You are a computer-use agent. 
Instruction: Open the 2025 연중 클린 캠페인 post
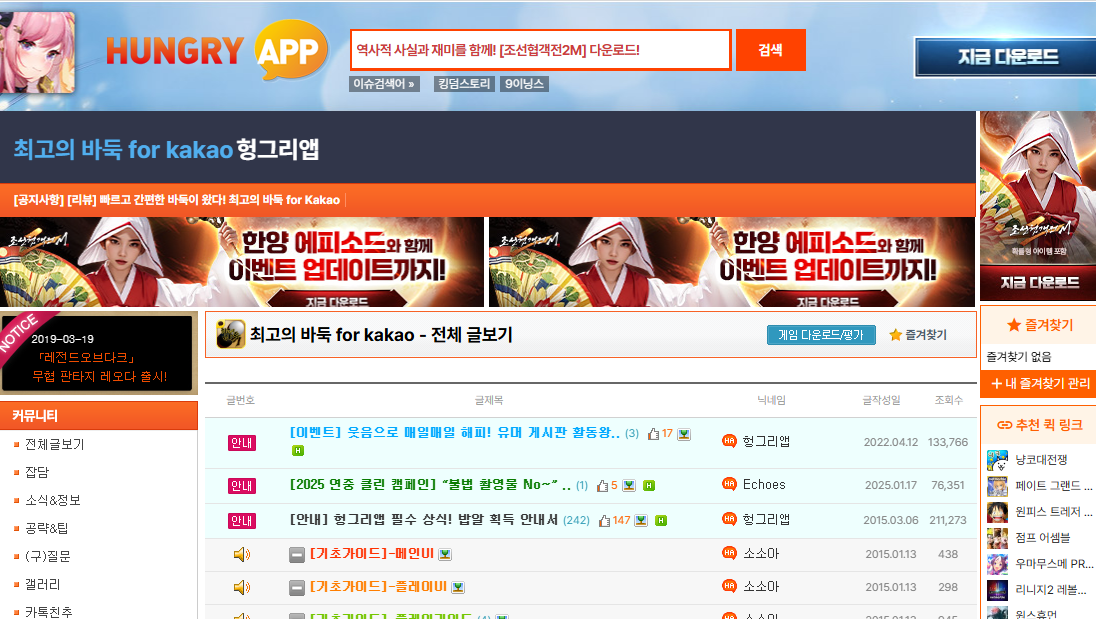click(430, 484)
